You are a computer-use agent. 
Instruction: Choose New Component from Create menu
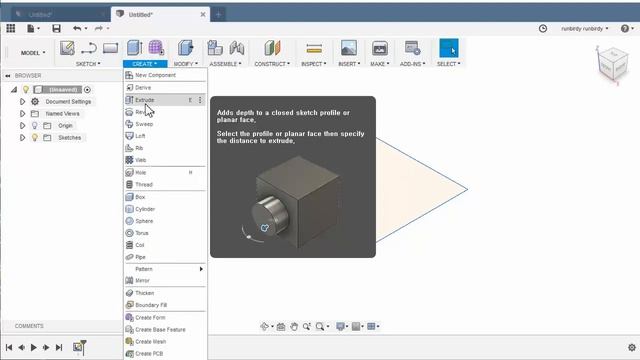165,75
